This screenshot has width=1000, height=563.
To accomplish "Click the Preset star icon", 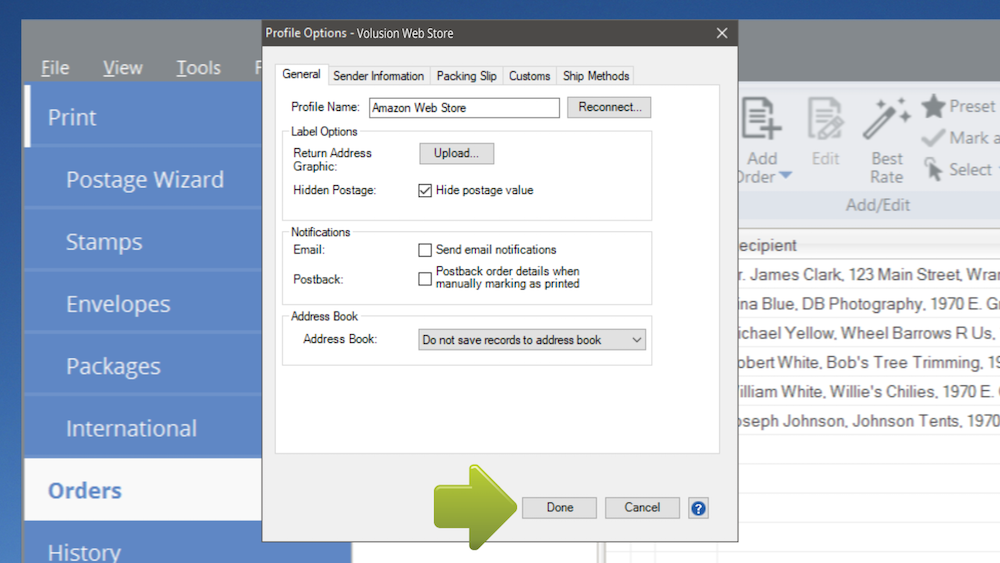I will point(933,106).
